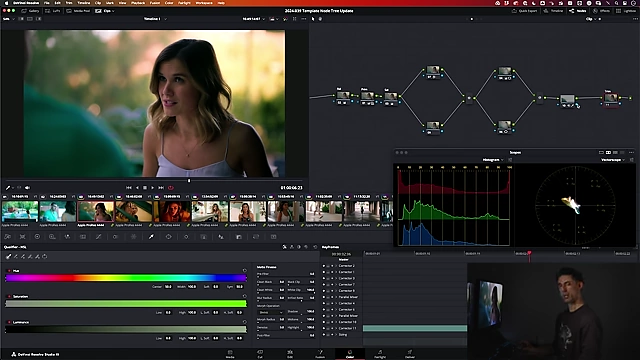Open the Effects panel
This screenshot has width=640, height=360.
coord(602,11)
